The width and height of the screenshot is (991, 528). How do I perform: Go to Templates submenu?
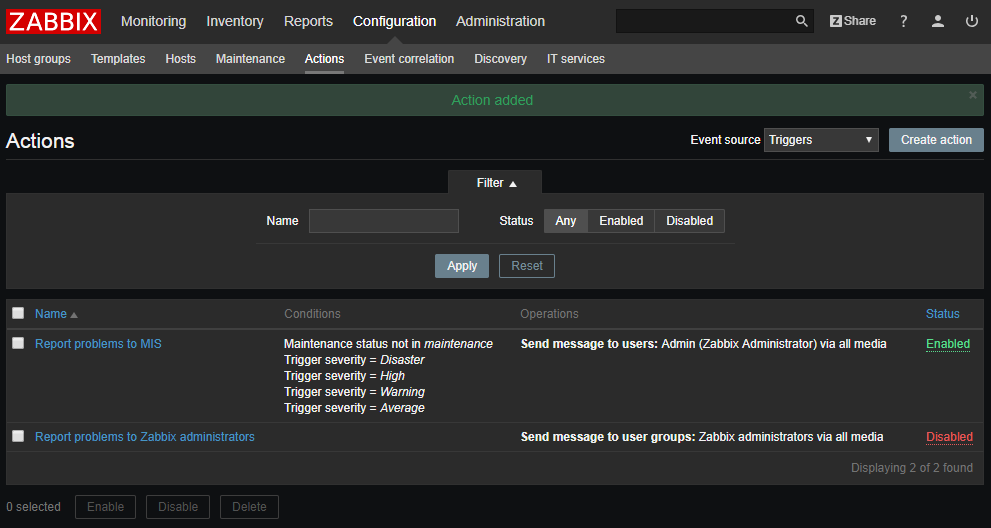pyautogui.click(x=118, y=59)
